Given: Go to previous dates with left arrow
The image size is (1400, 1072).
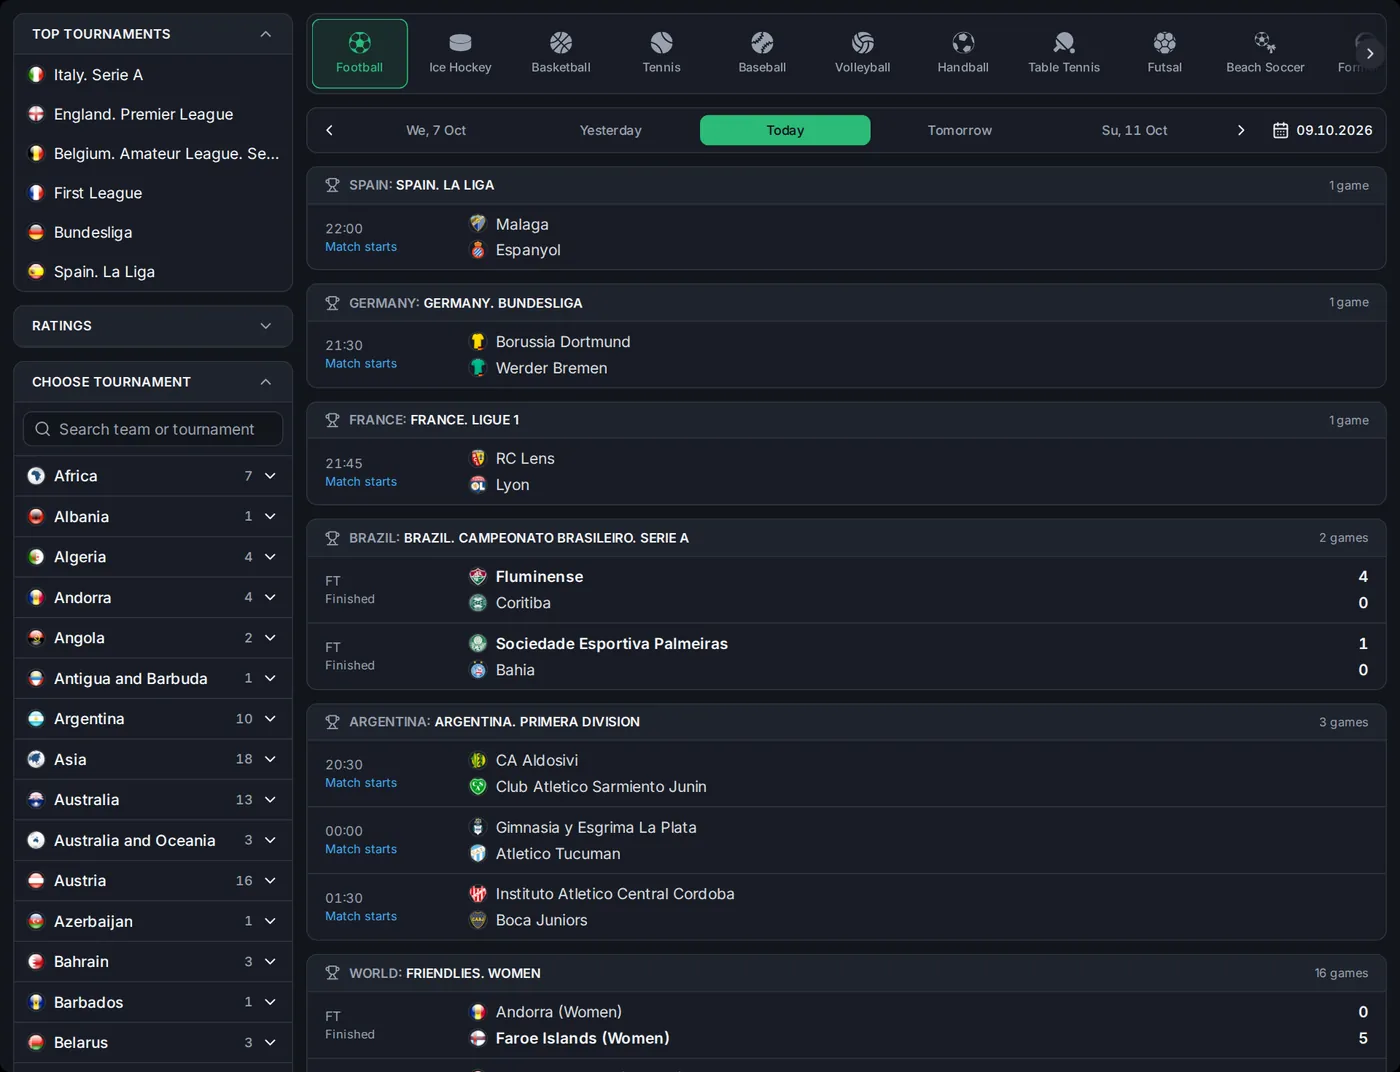Looking at the screenshot, I should 330,131.
